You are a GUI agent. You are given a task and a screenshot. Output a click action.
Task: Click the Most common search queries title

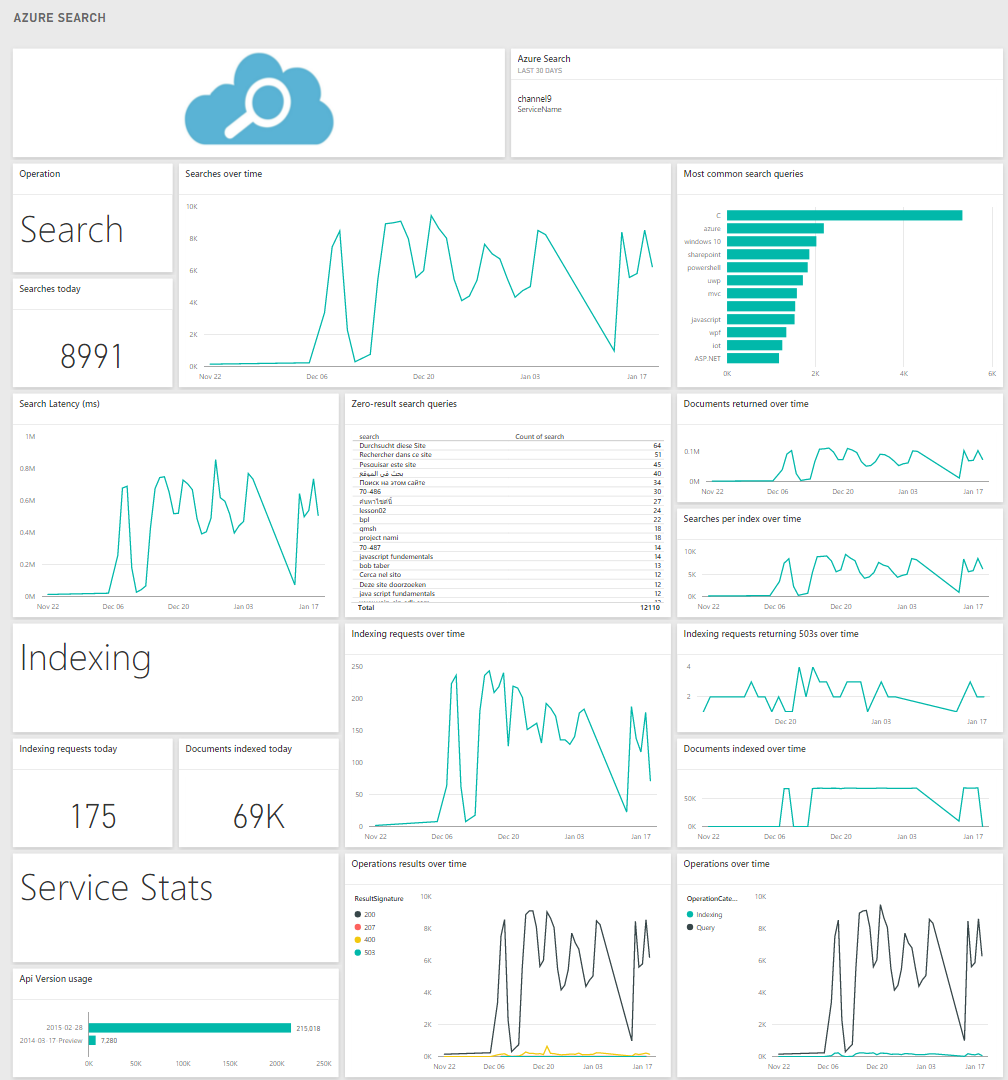pos(743,174)
